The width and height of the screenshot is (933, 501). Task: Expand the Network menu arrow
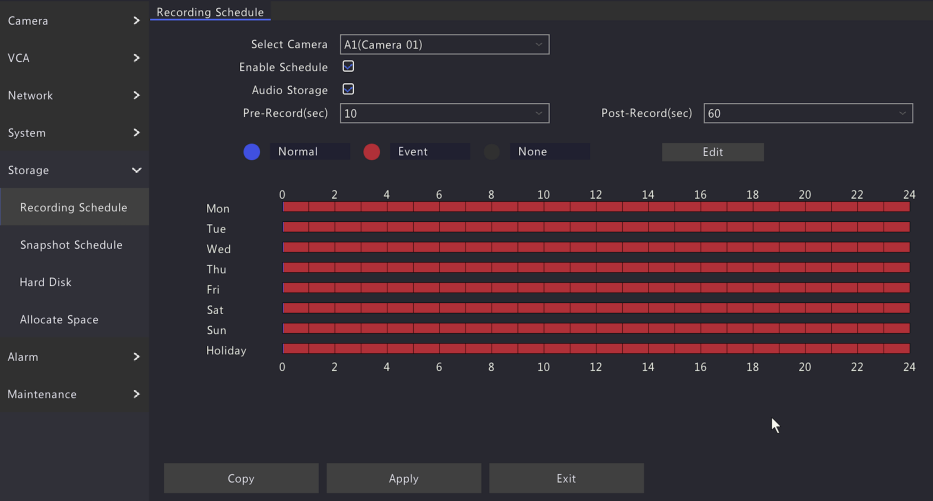136,95
